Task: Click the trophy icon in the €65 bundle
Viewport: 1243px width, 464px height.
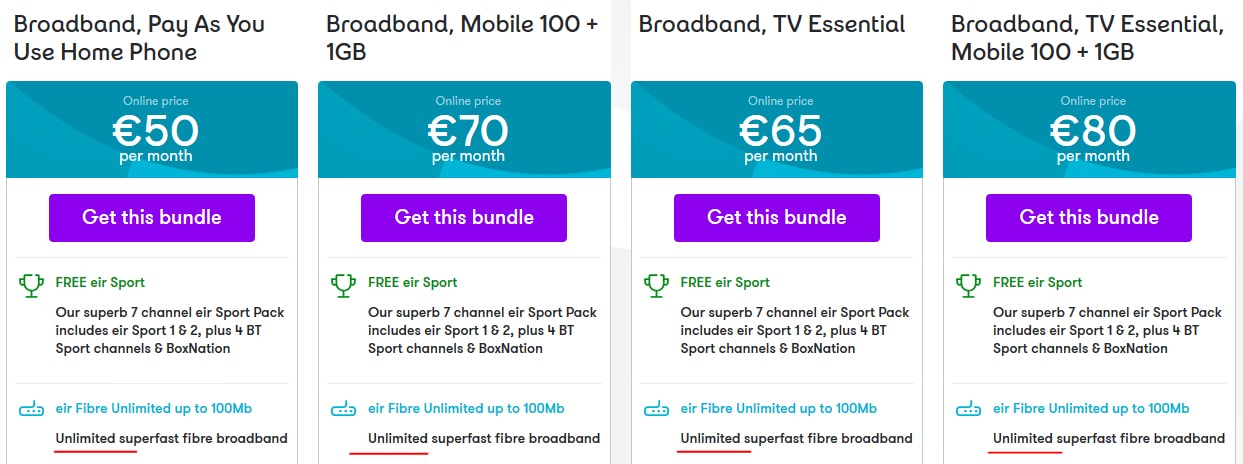Action: pos(657,285)
